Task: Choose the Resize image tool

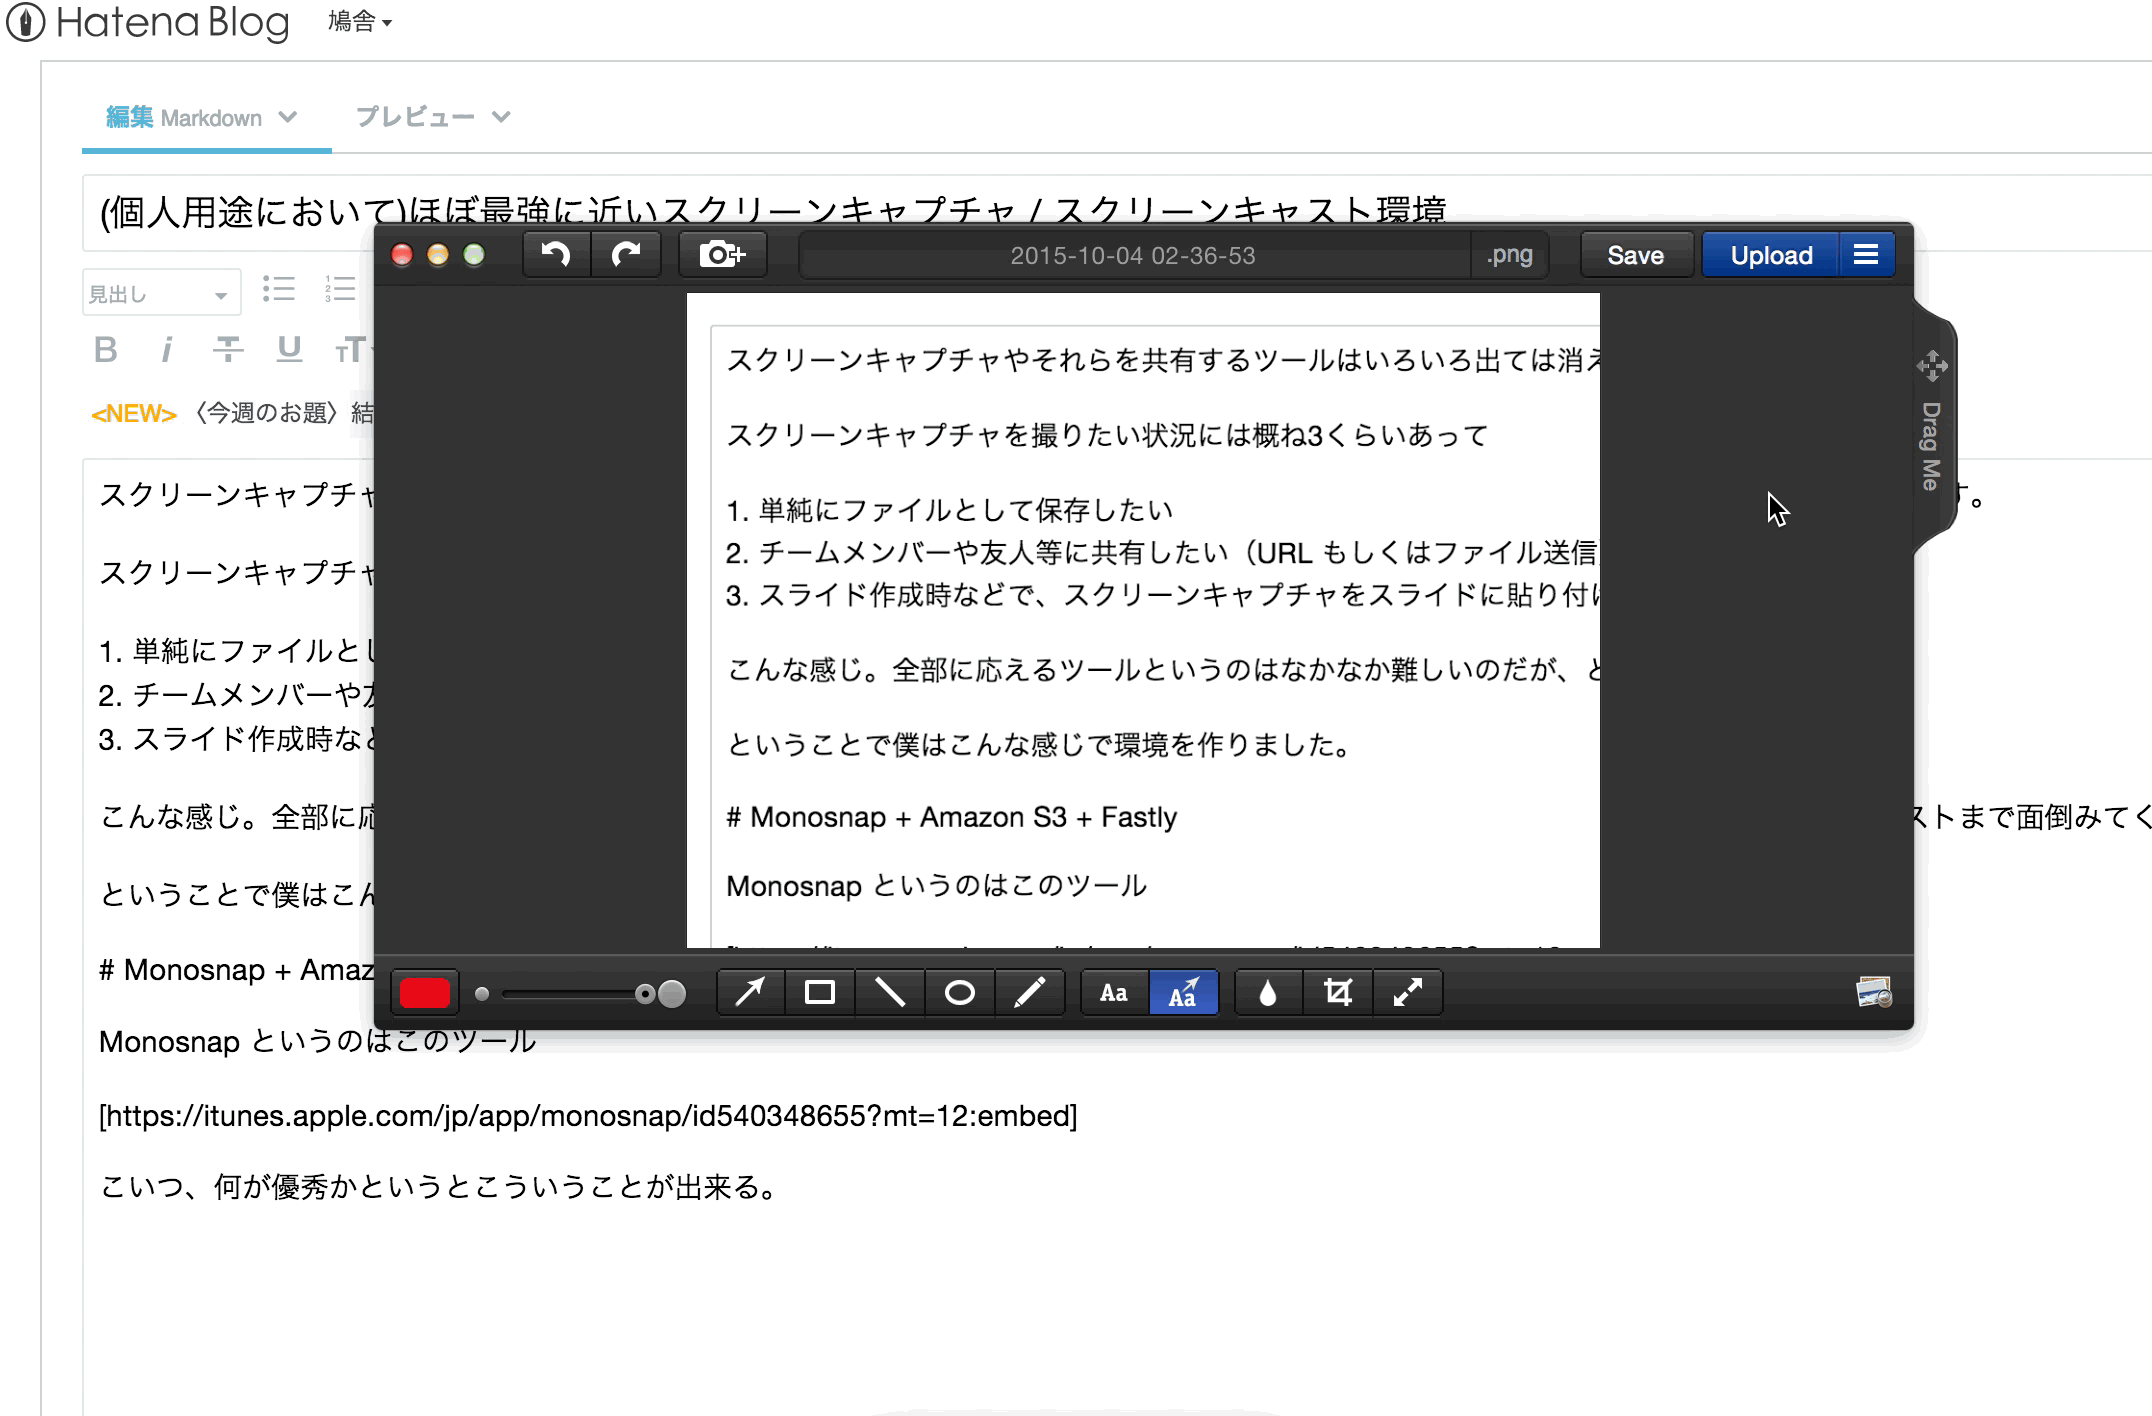Action: (1408, 993)
